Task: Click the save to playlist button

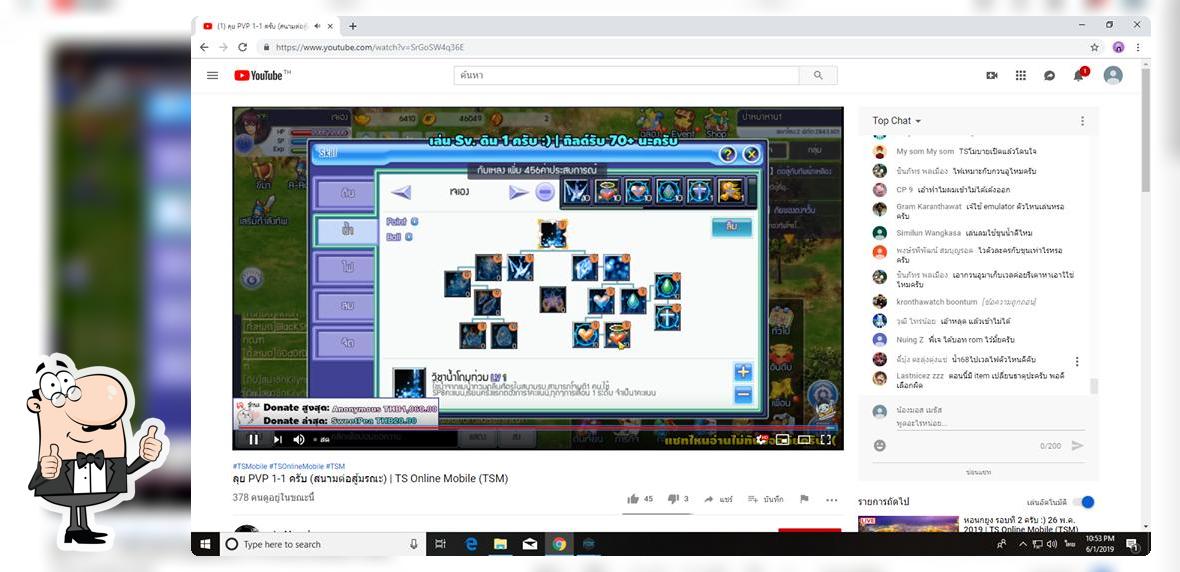Action: tap(765, 499)
